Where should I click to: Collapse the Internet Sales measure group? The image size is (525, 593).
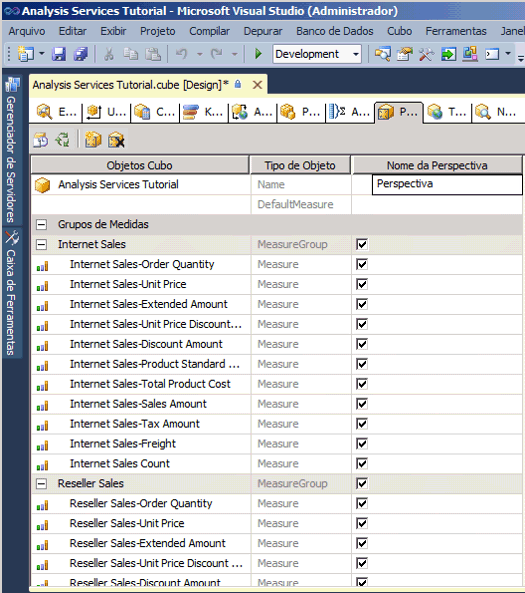click(41, 244)
